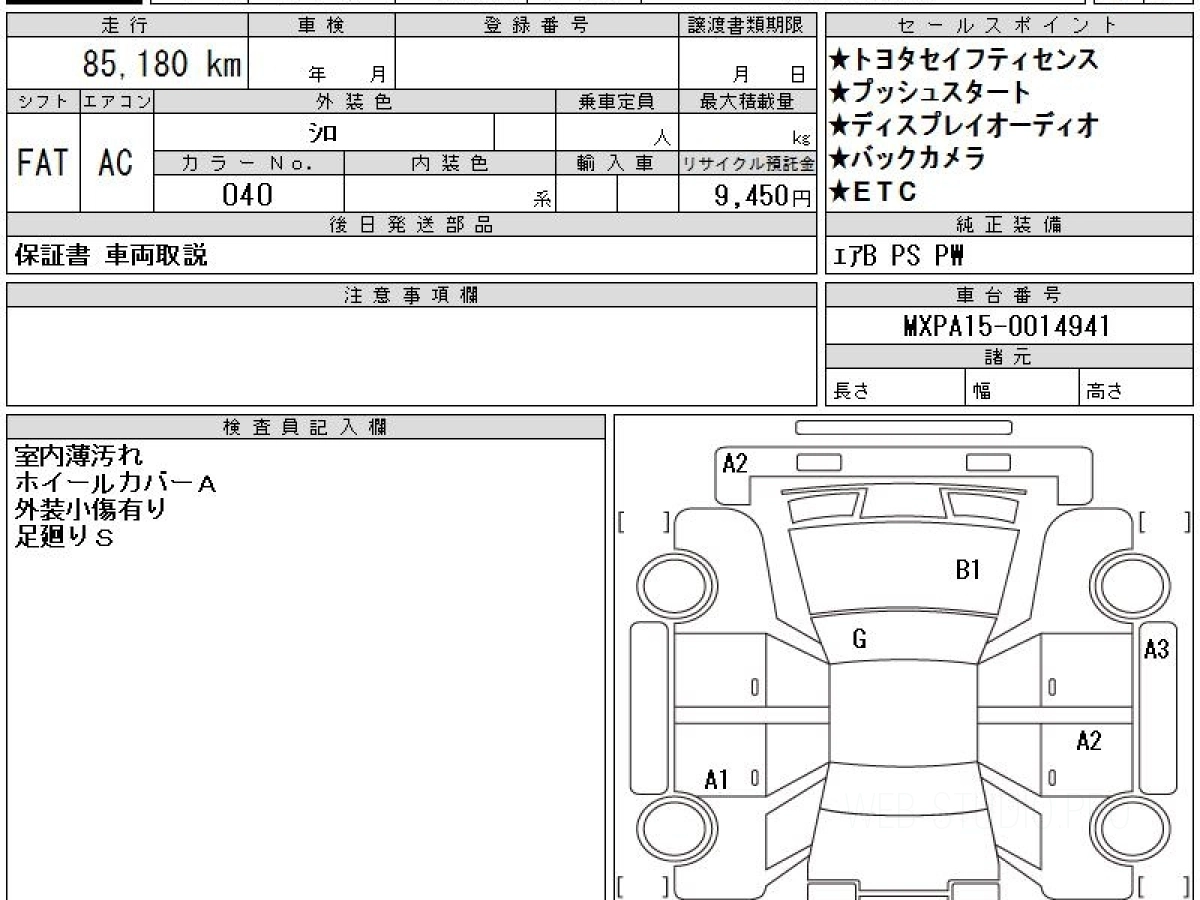Click the A2 mark below A3 on door

[1089, 741]
